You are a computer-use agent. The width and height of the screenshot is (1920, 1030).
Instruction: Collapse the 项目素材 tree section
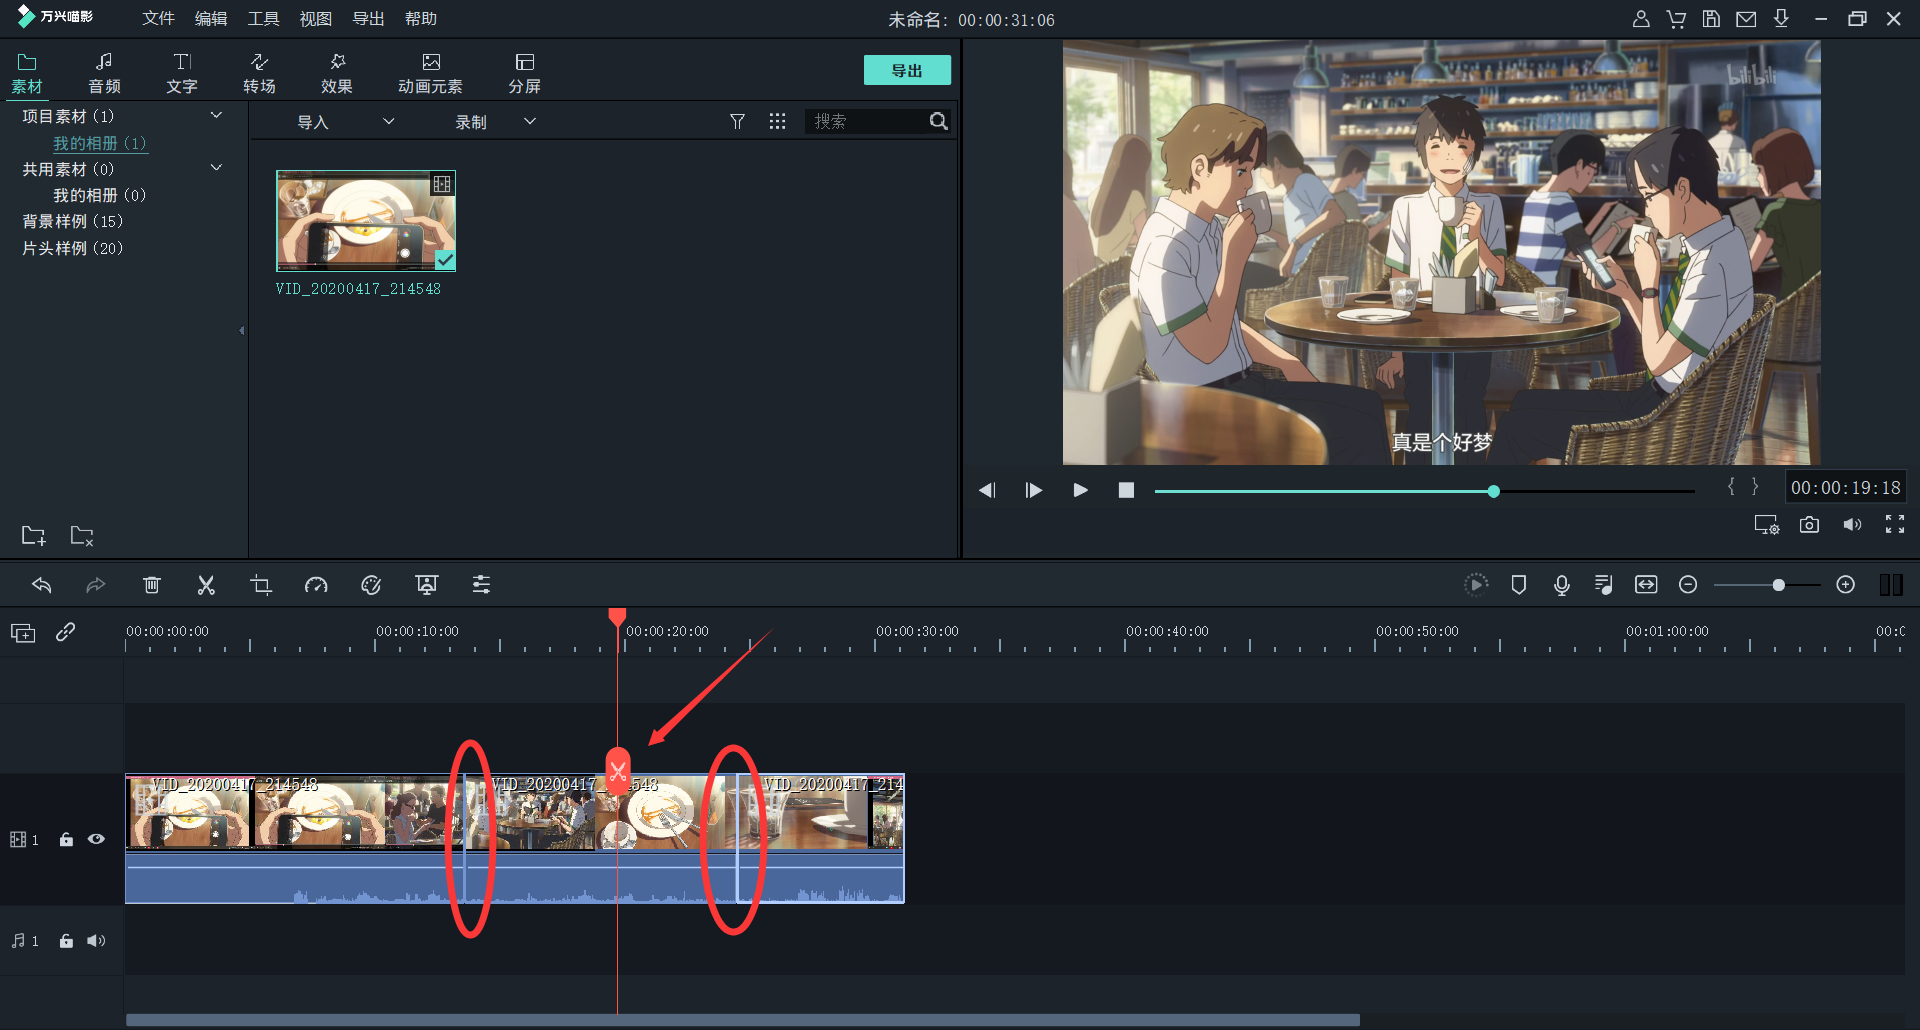pos(216,116)
